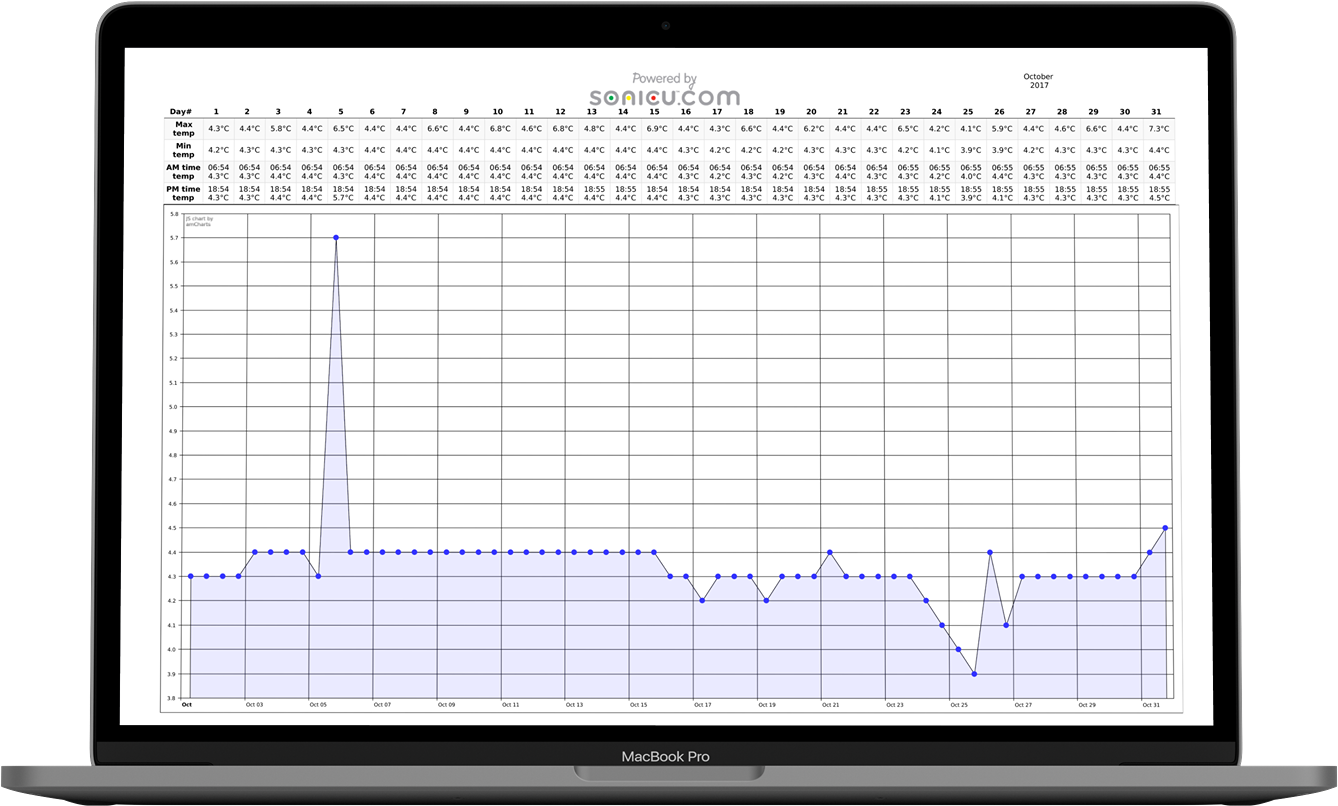Screen dimensions: 1338x806
Task: Click the green dot in the Sonicu logo
Action: point(611,98)
